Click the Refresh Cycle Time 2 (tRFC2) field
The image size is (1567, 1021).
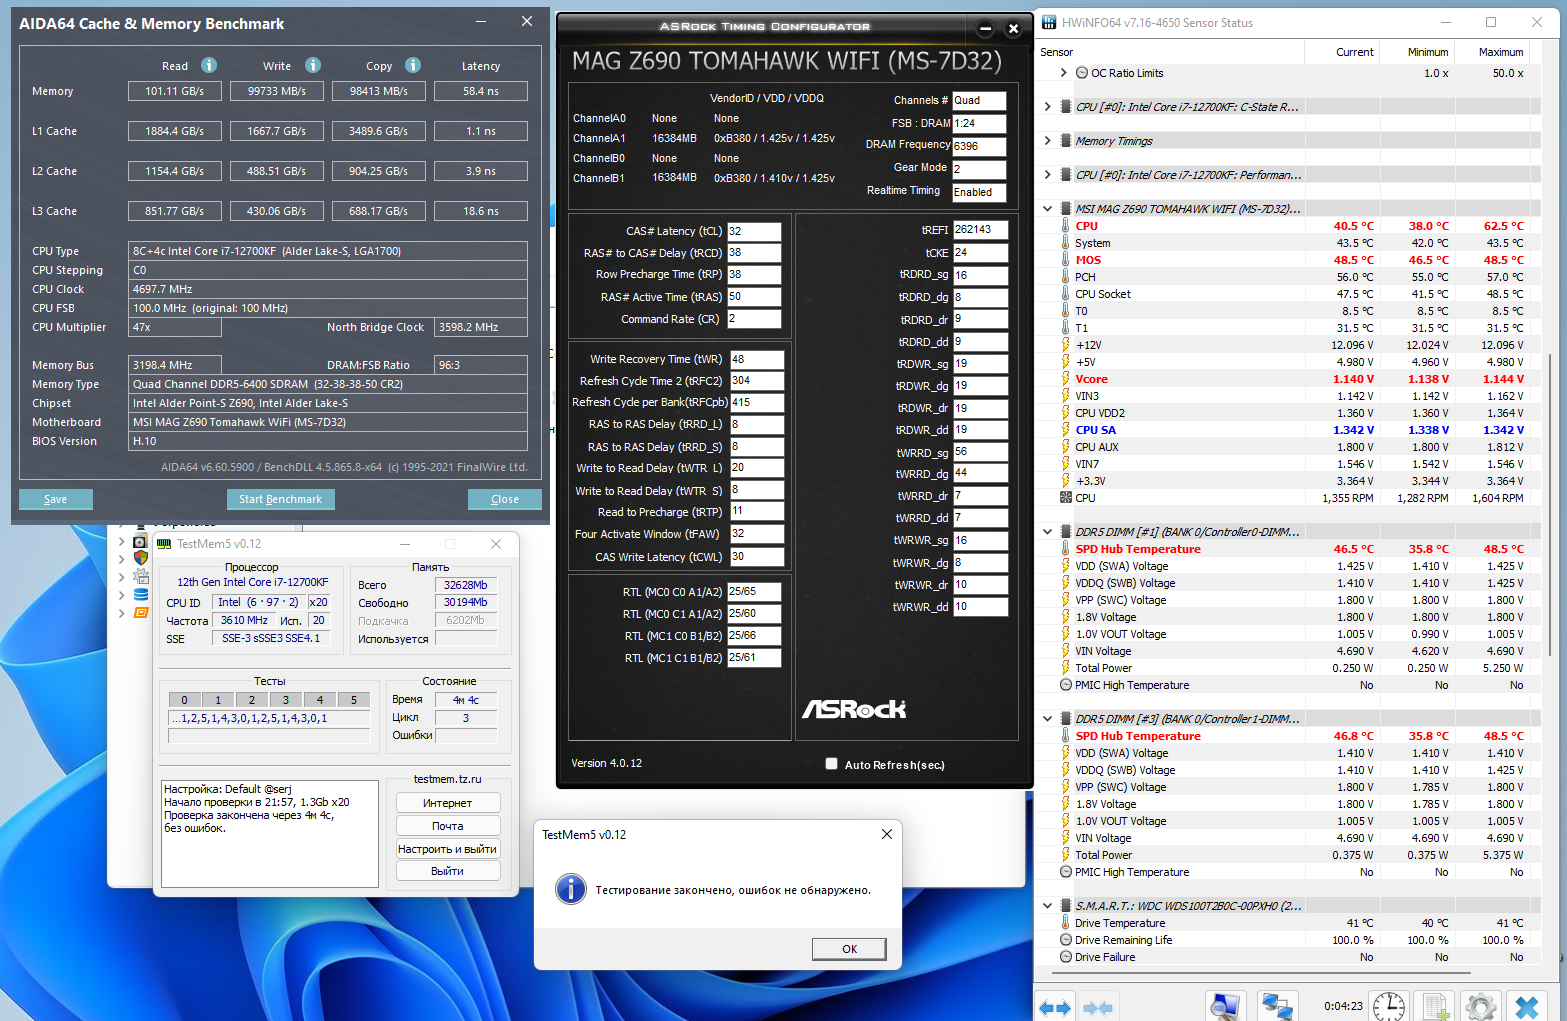coord(757,381)
